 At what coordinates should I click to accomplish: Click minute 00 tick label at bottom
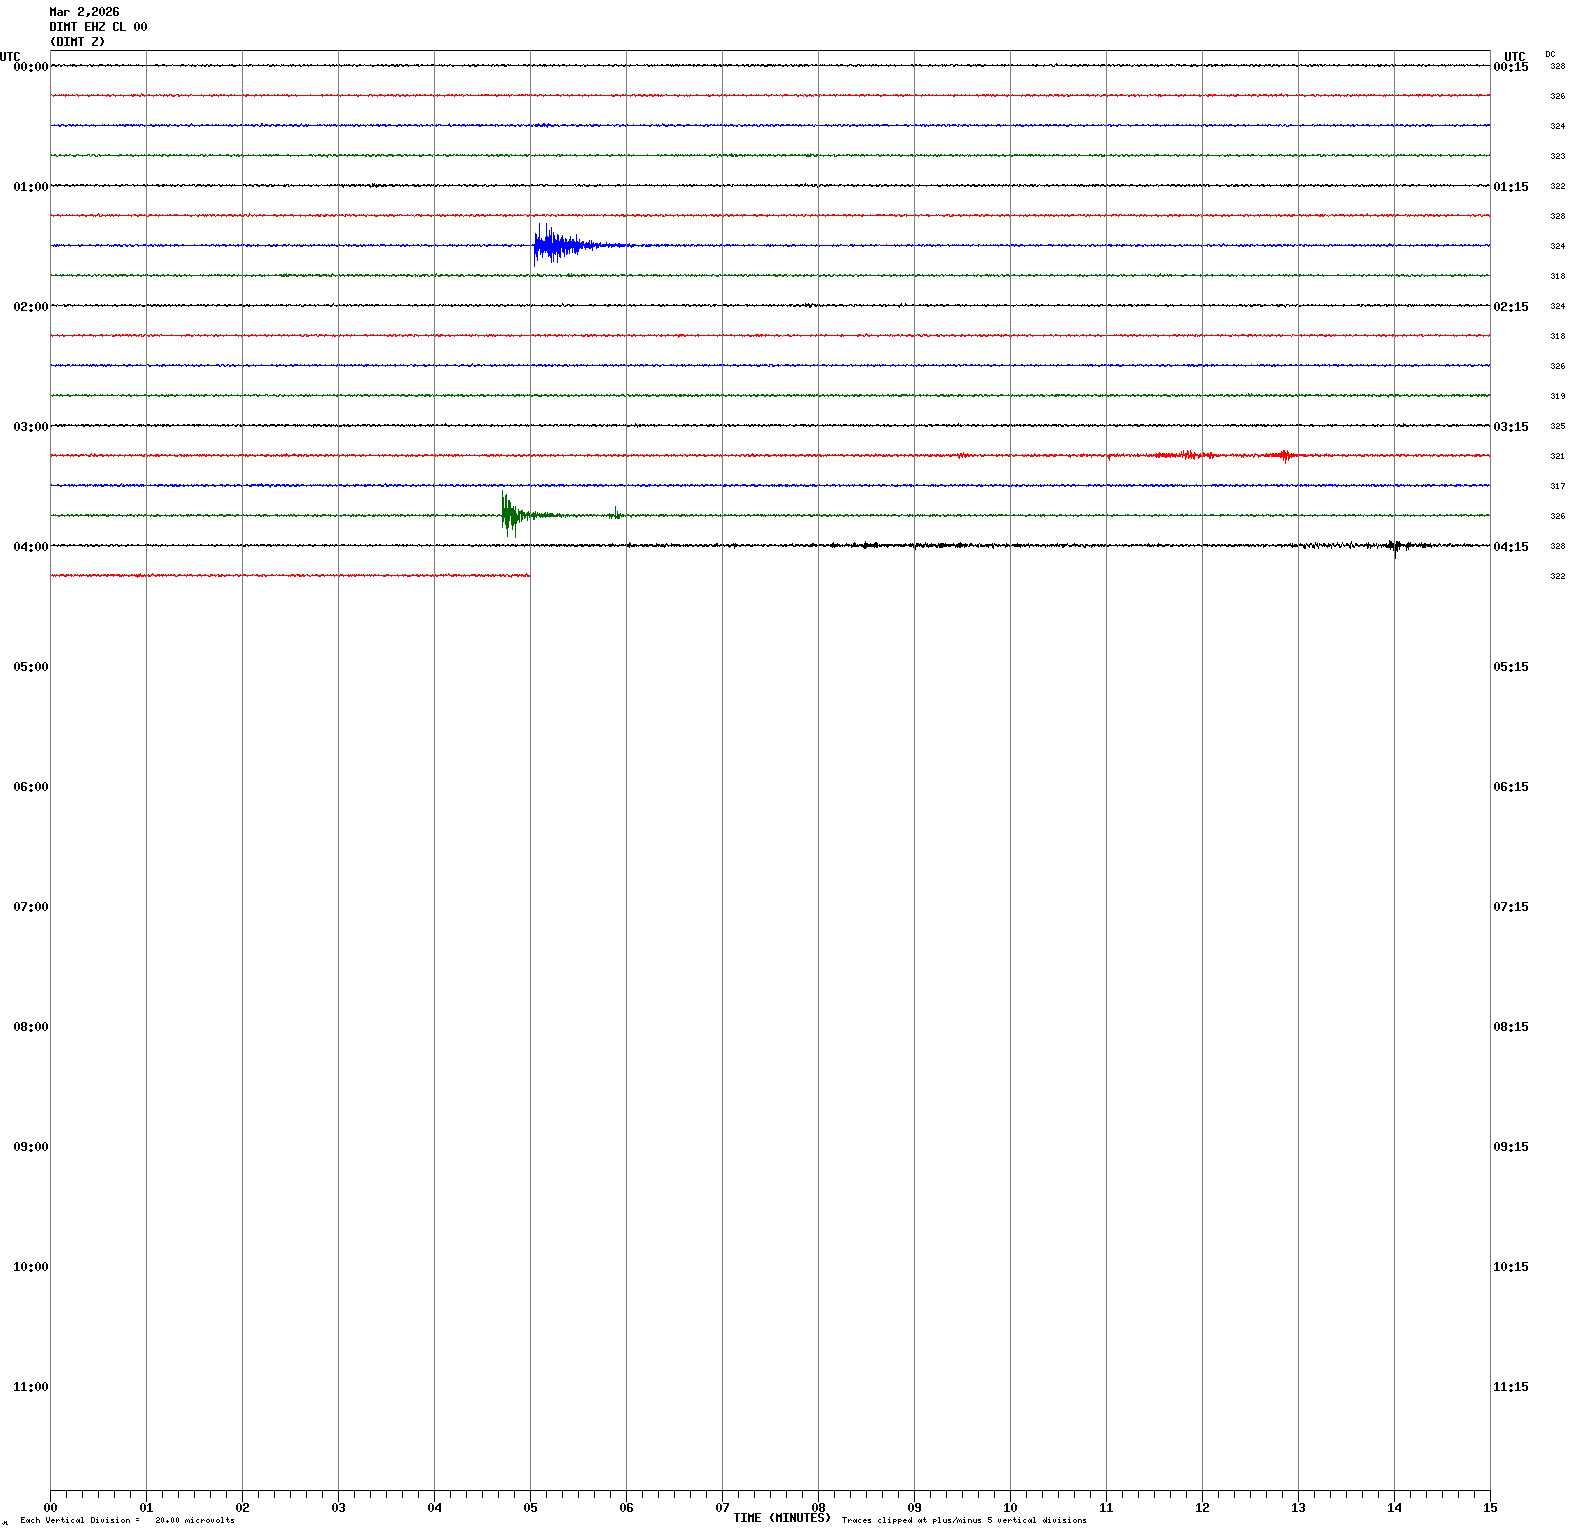coord(50,1508)
